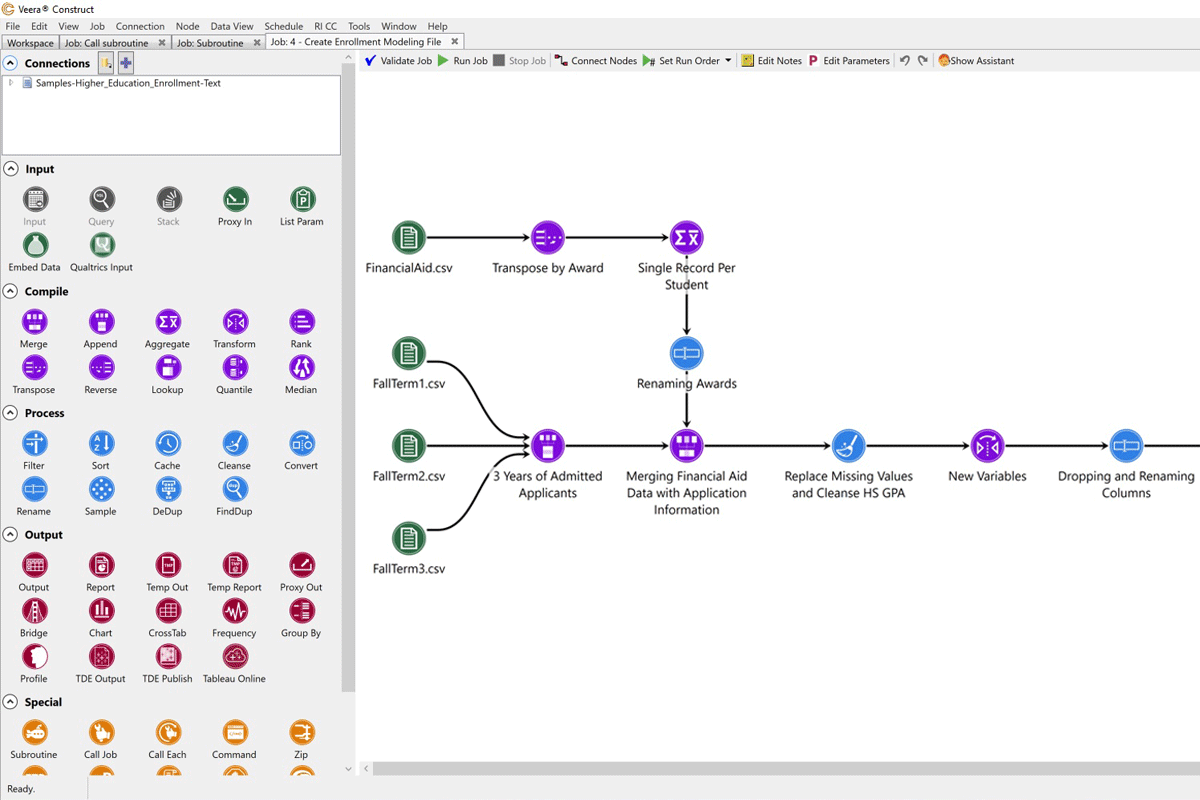
Task: Select the Filter node icon
Action: (34, 443)
